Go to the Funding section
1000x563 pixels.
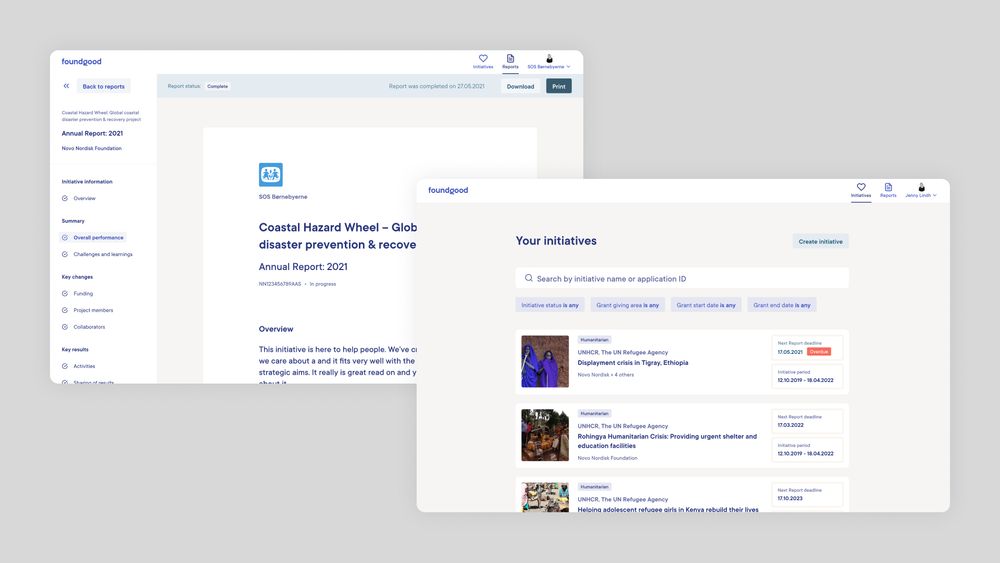tap(83, 293)
